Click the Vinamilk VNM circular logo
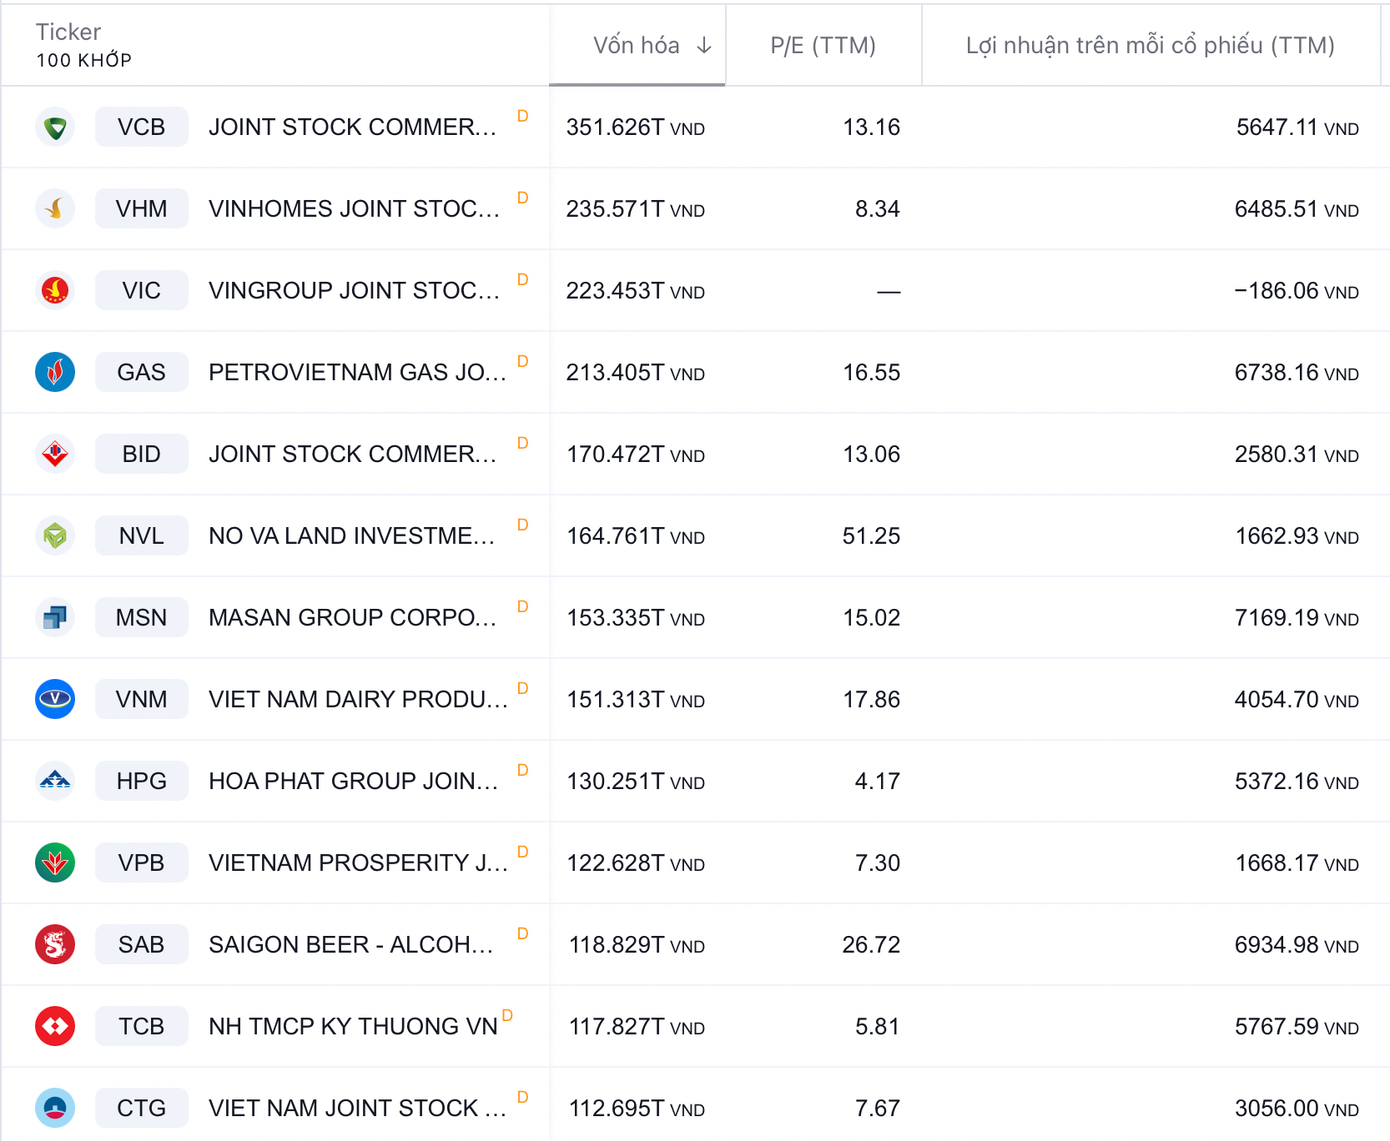The height and width of the screenshot is (1141, 1390). click(x=55, y=699)
